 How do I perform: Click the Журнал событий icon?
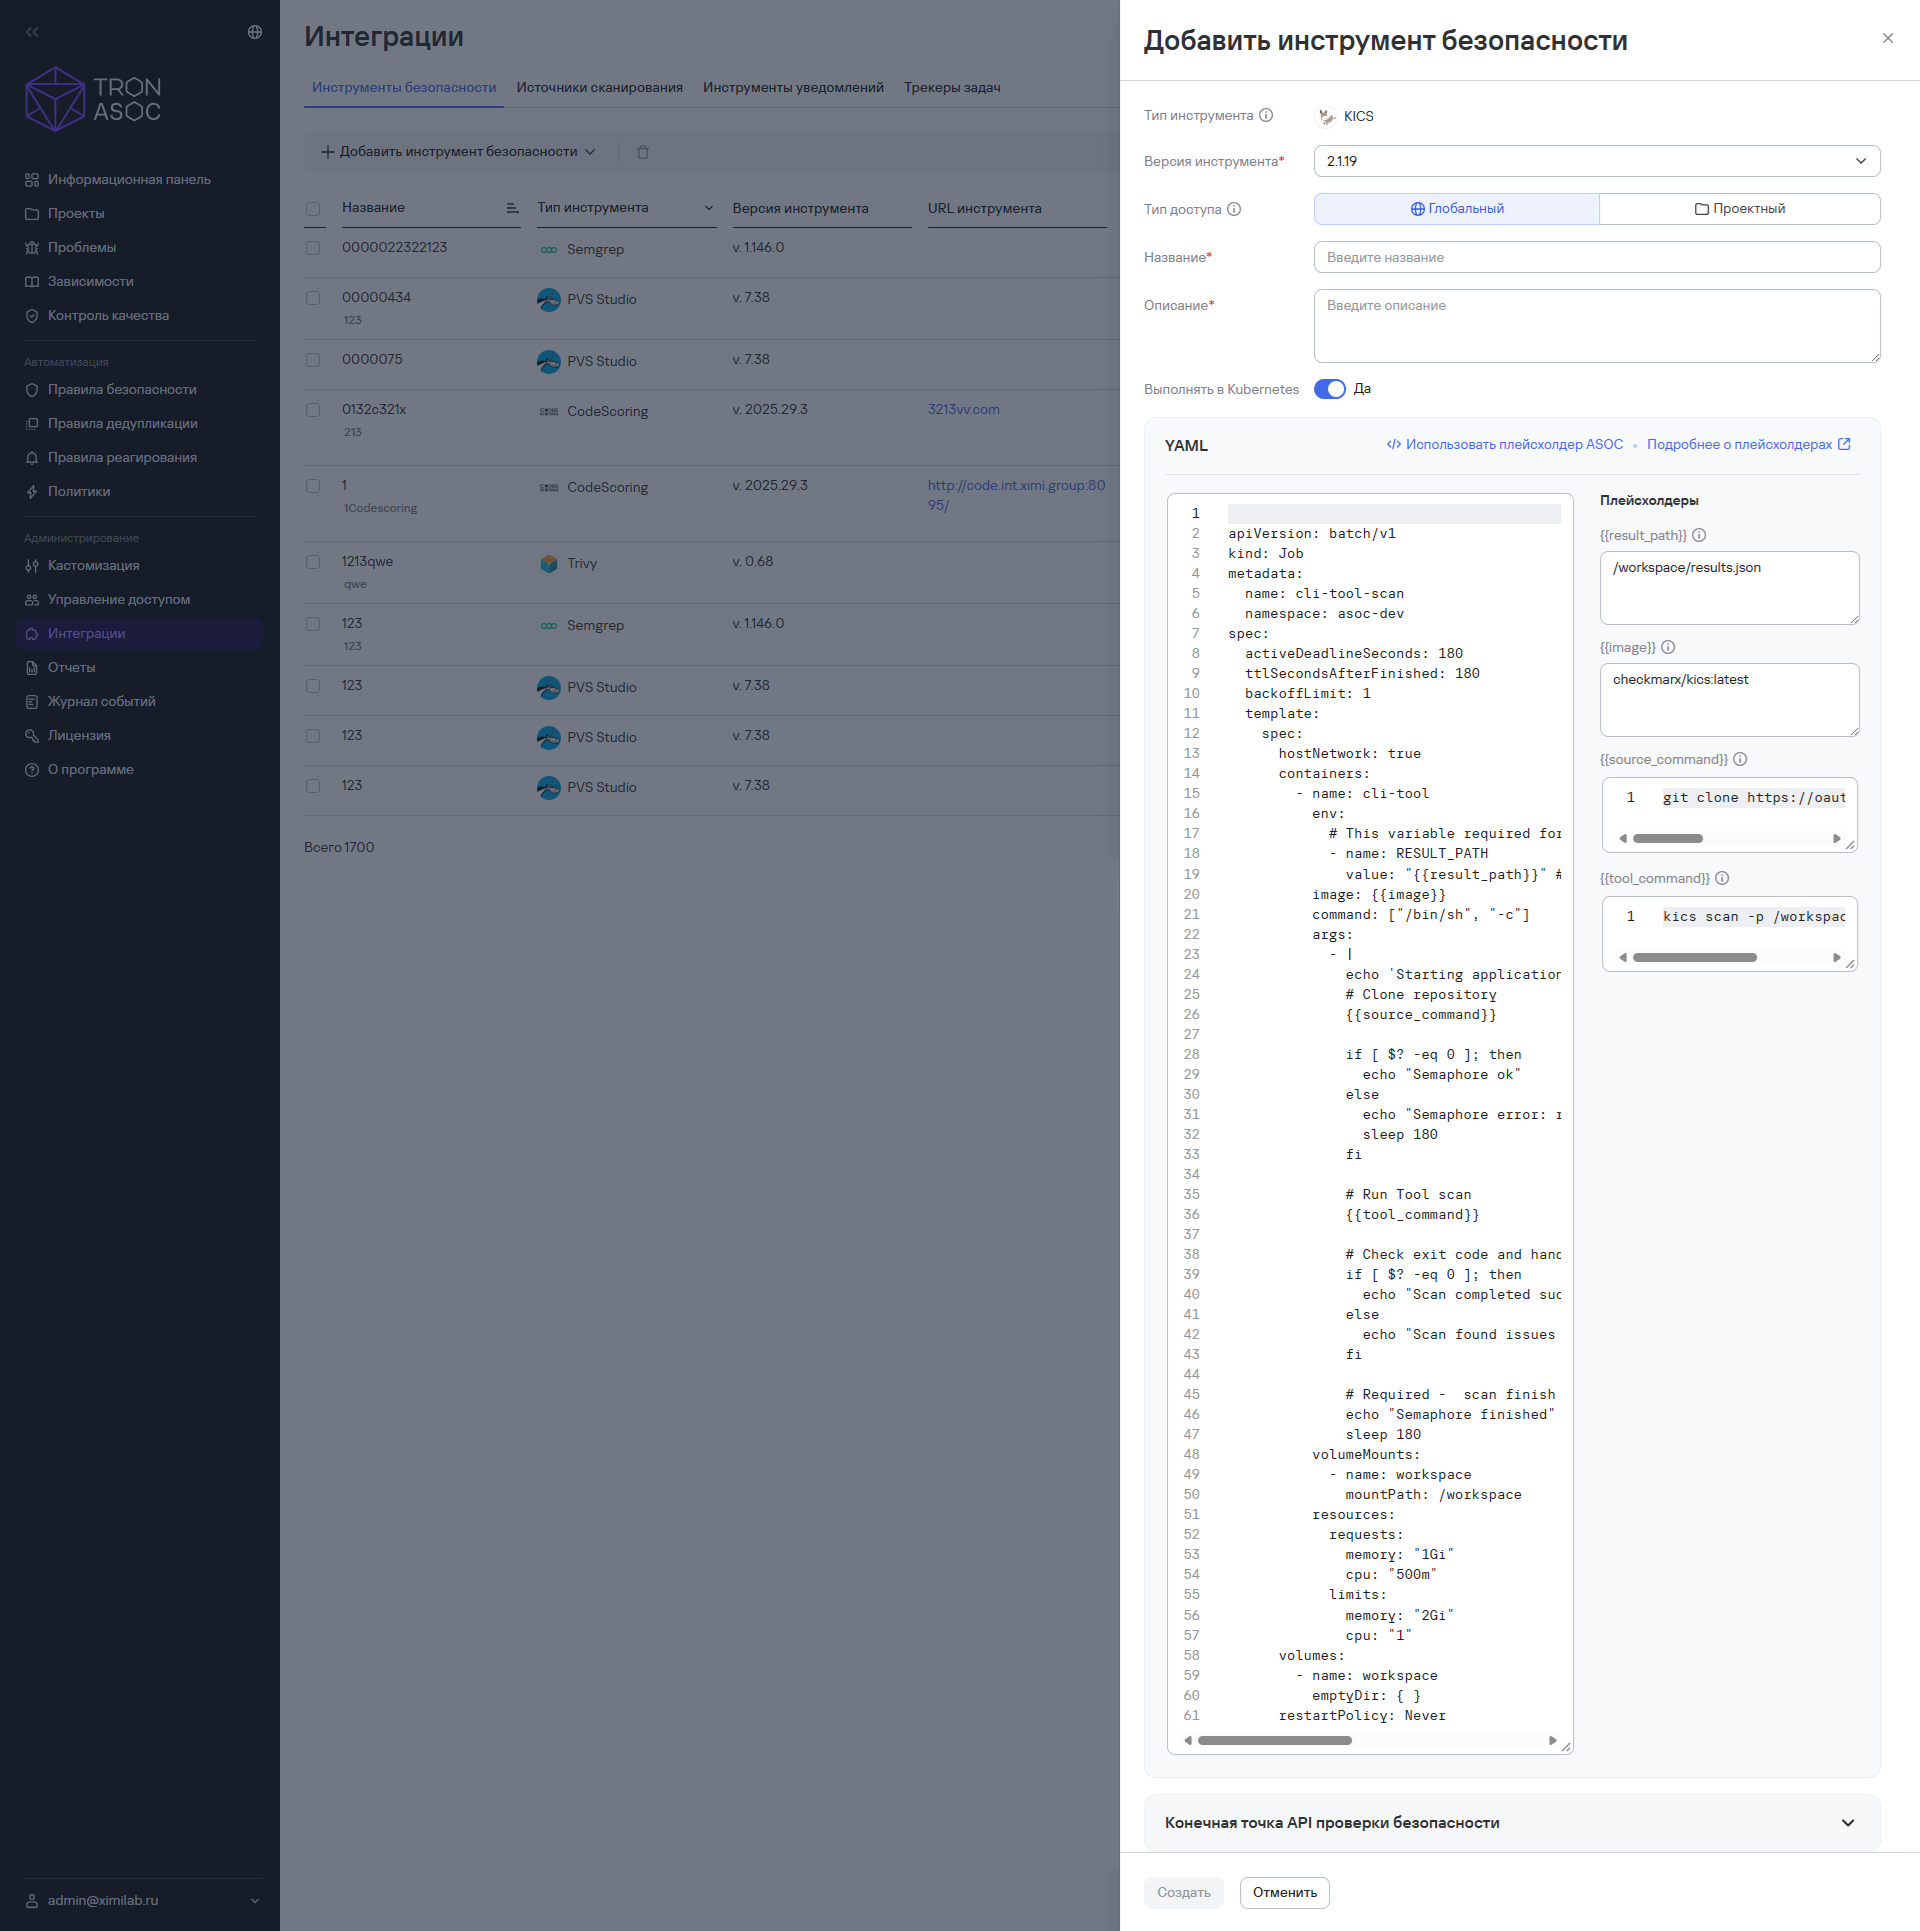(x=32, y=702)
